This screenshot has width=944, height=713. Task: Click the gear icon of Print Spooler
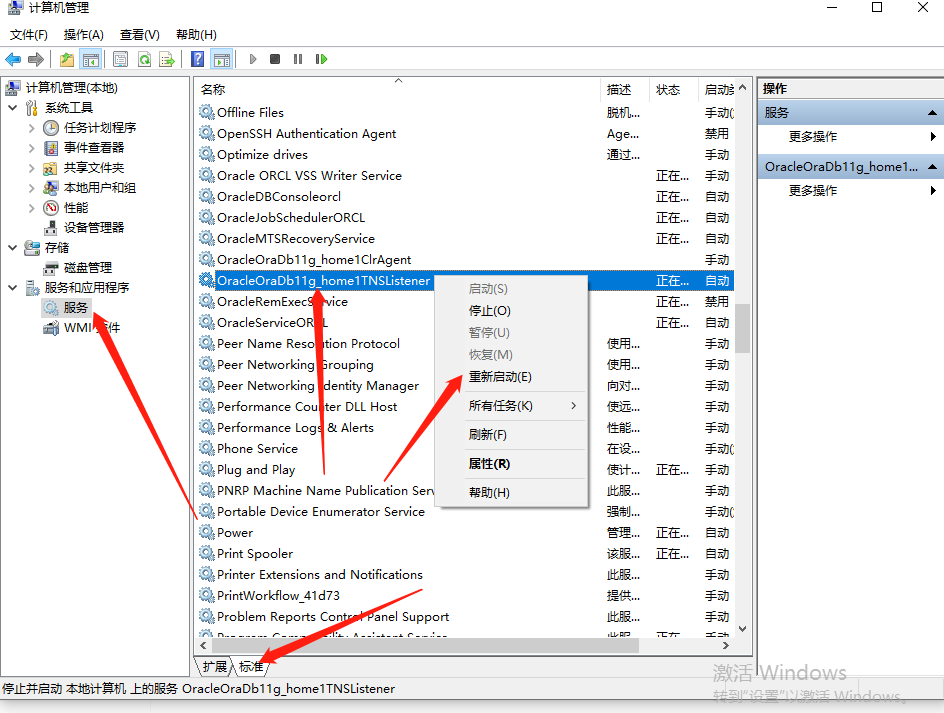point(207,553)
